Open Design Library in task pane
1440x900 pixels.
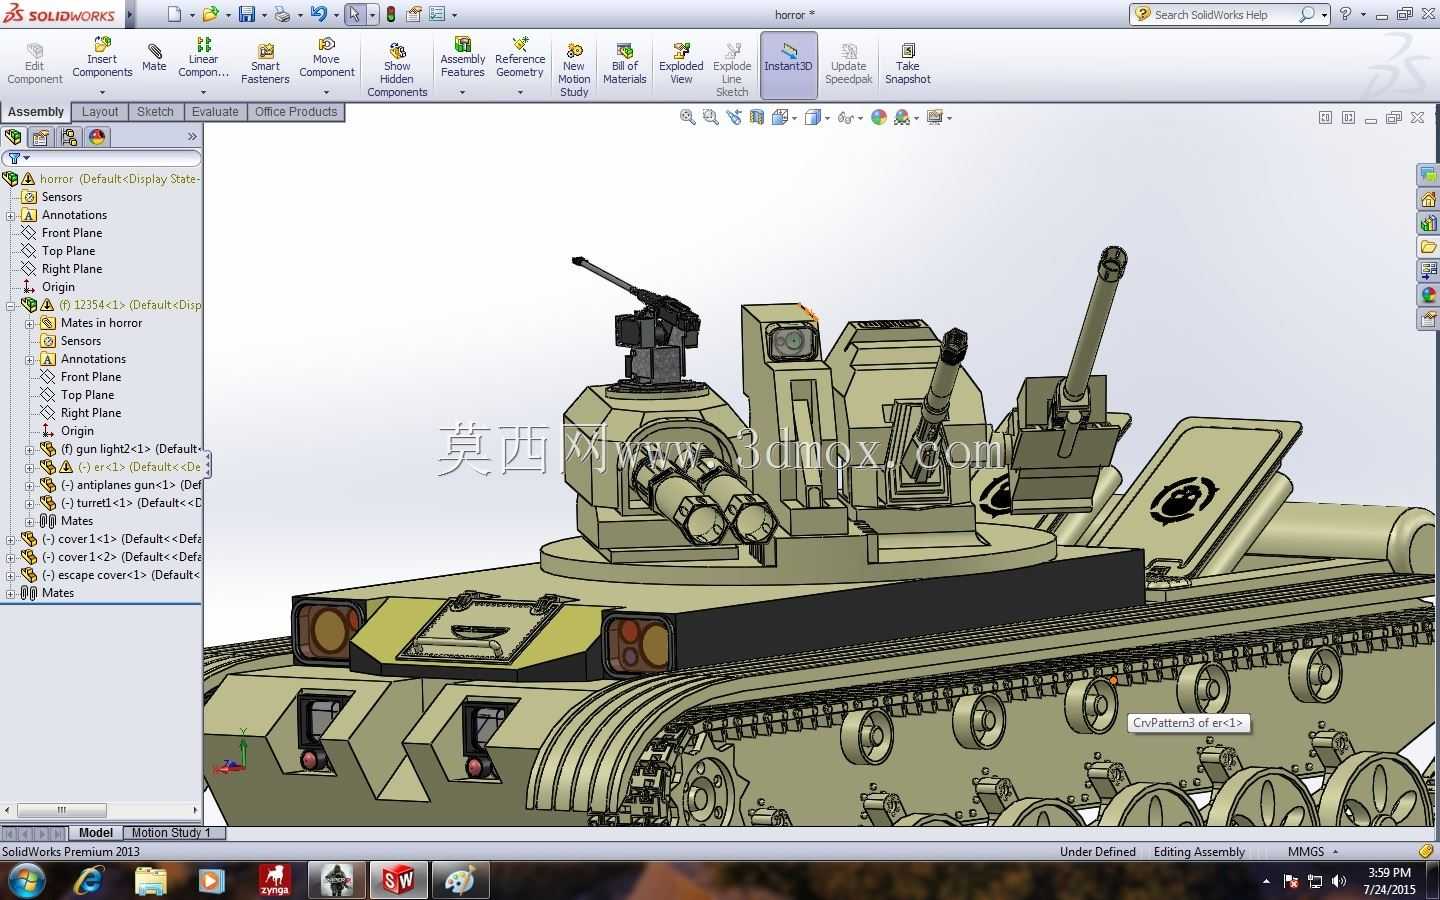pyautogui.click(x=1428, y=223)
